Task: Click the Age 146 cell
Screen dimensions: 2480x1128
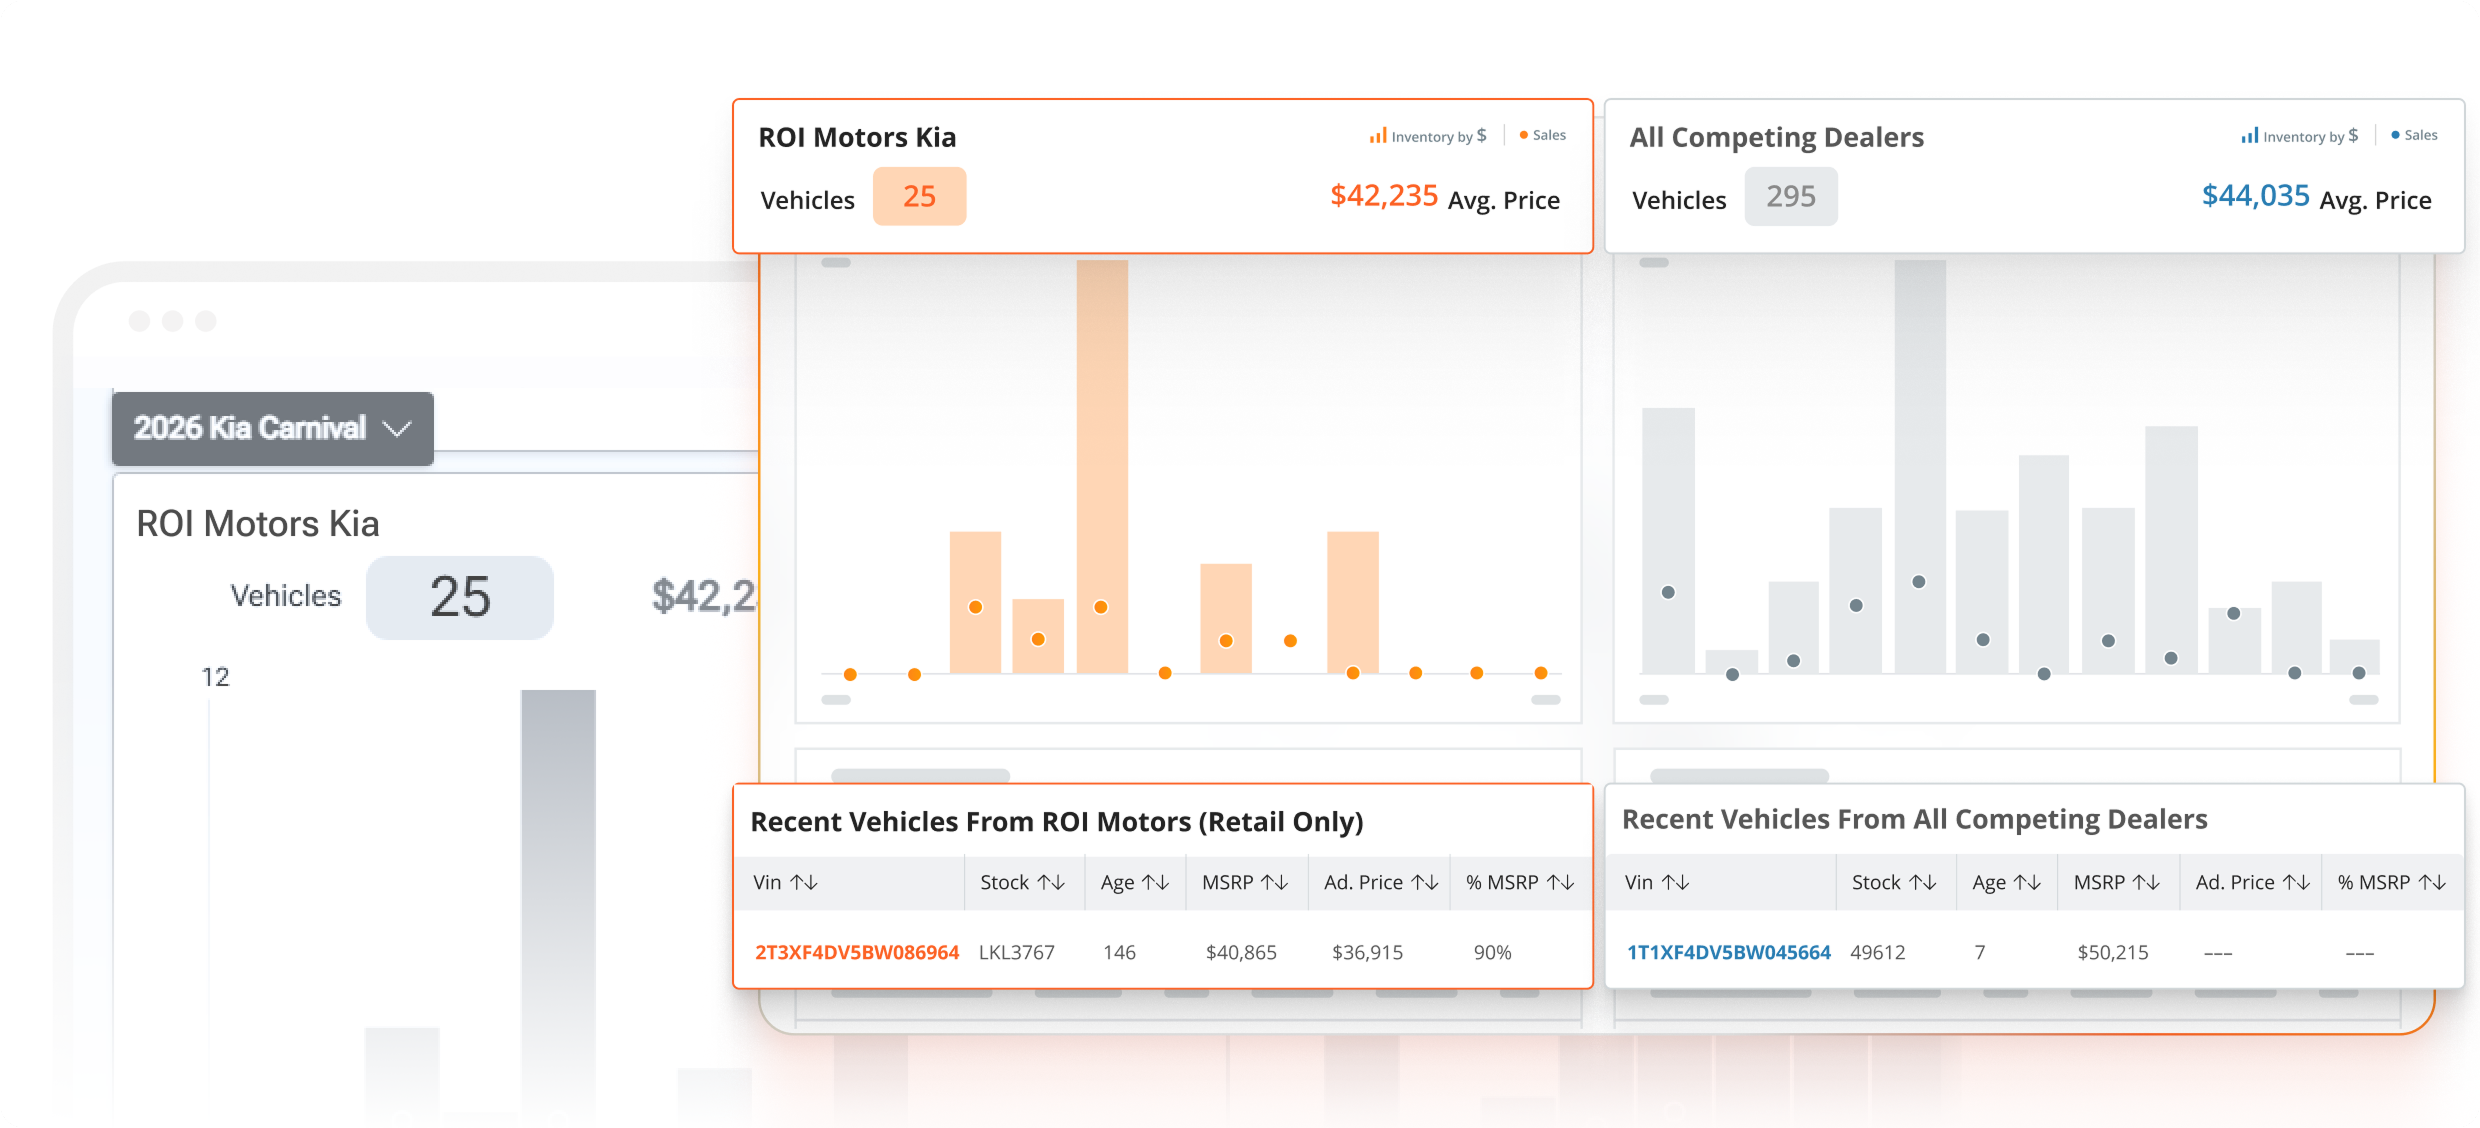Action: (1119, 952)
